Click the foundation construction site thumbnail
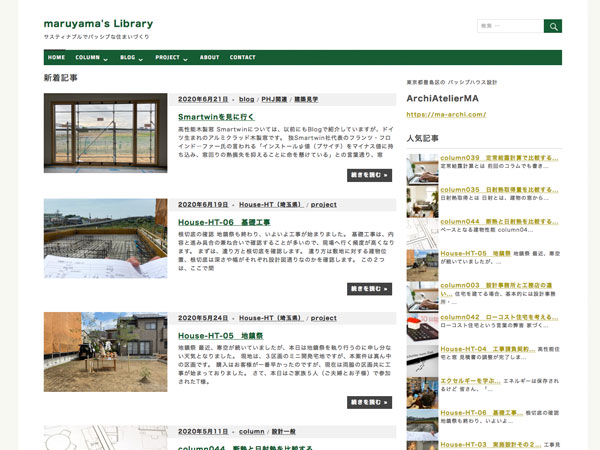The height and width of the screenshot is (450, 600). click(105, 238)
